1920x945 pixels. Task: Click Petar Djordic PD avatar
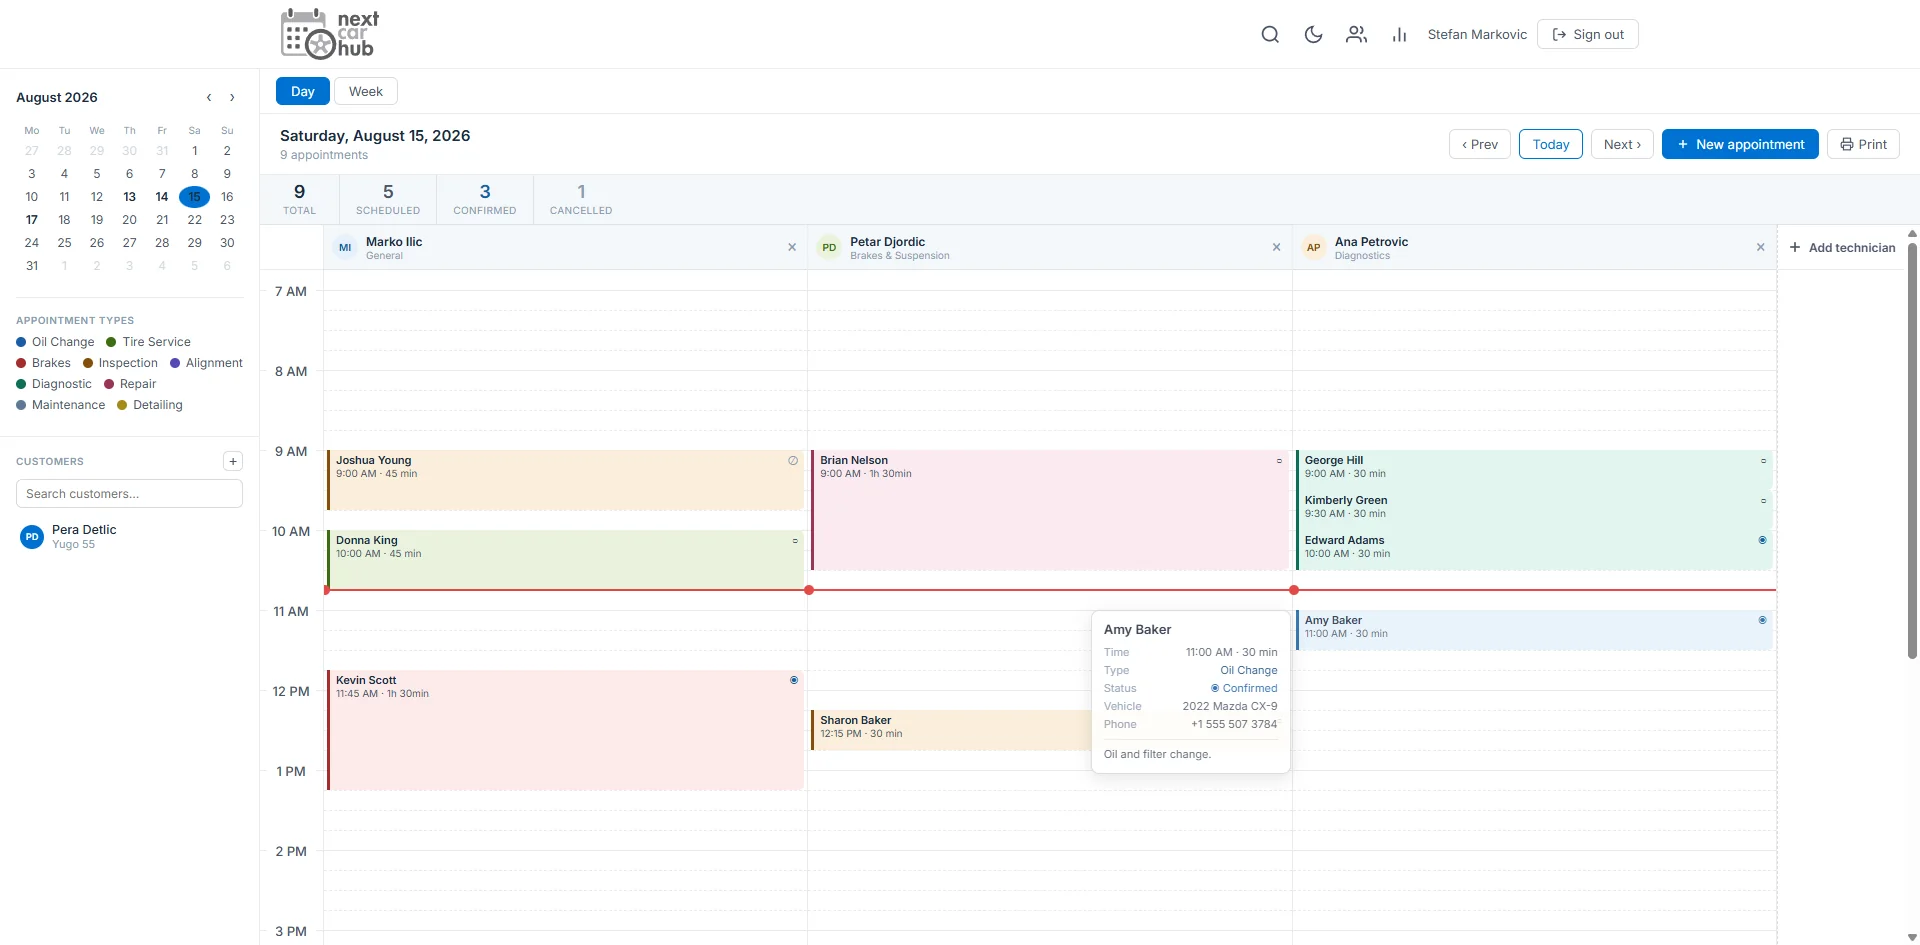coord(829,247)
